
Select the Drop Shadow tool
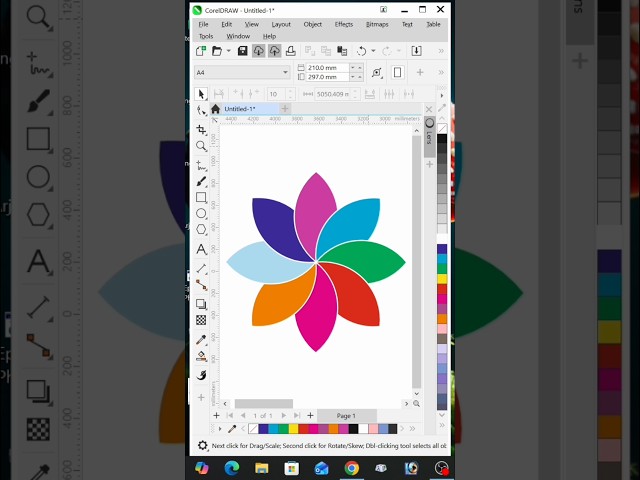pyautogui.click(x=201, y=304)
